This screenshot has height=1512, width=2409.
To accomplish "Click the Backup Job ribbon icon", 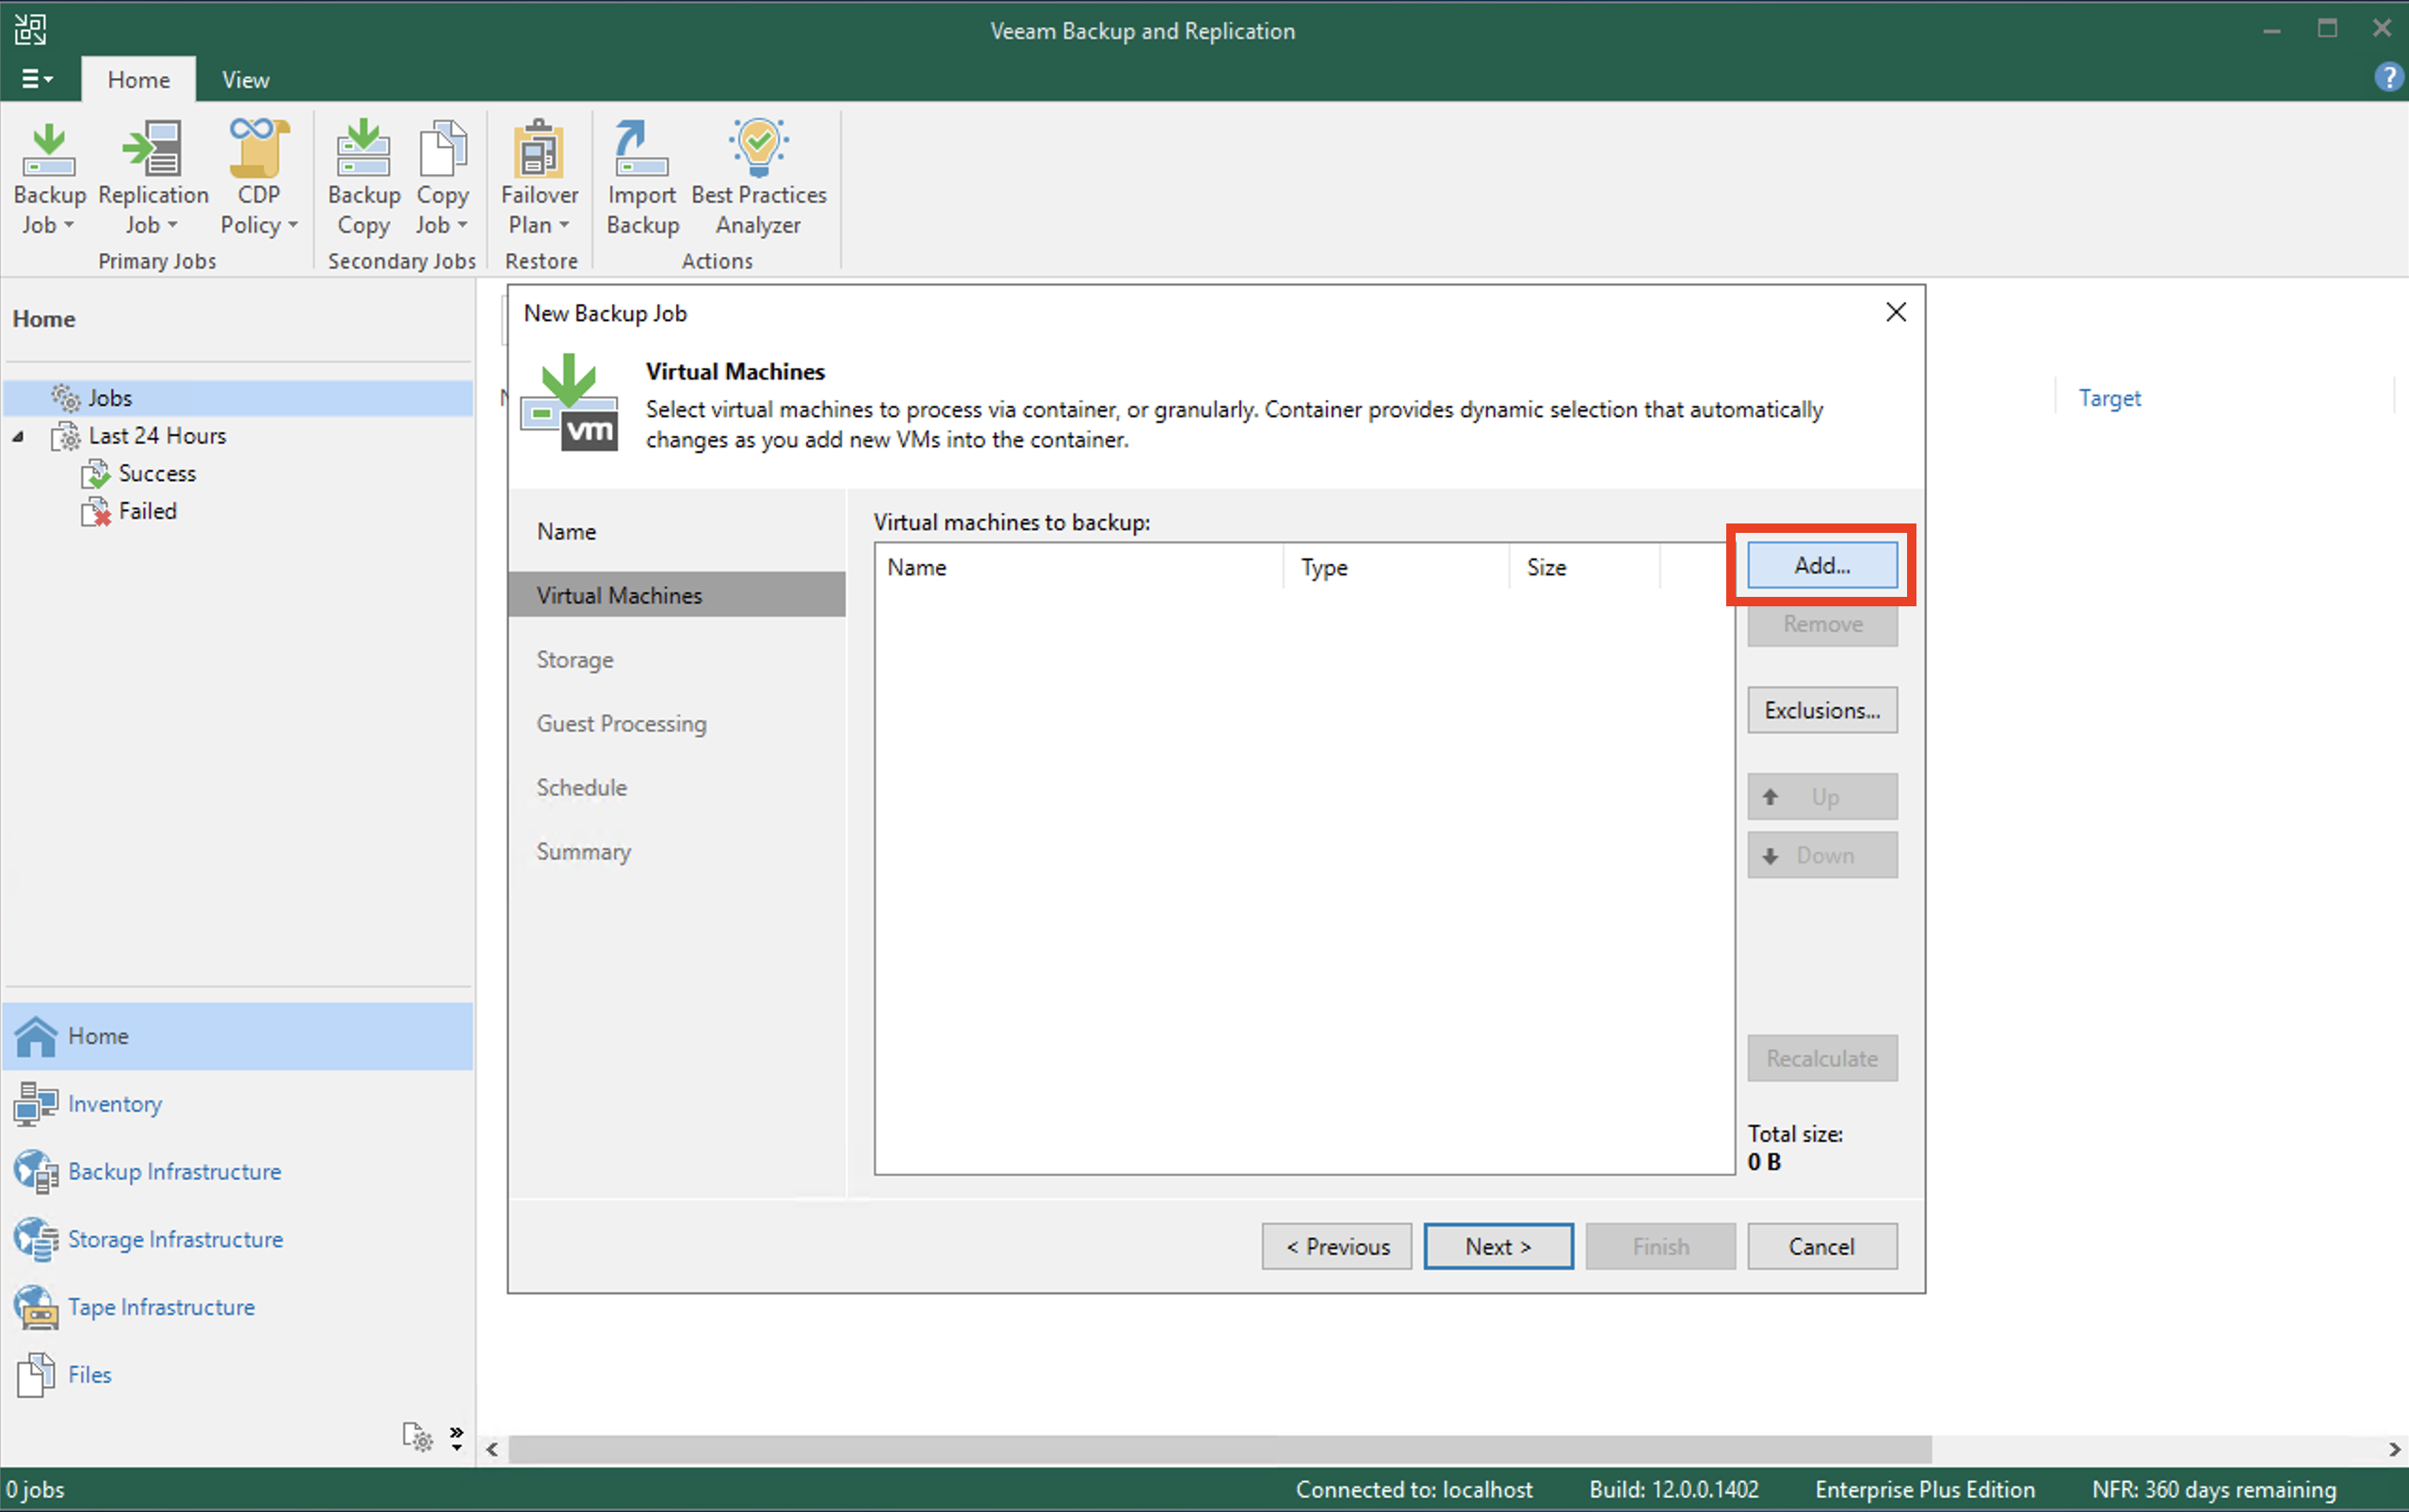I will pyautogui.click(x=49, y=150).
